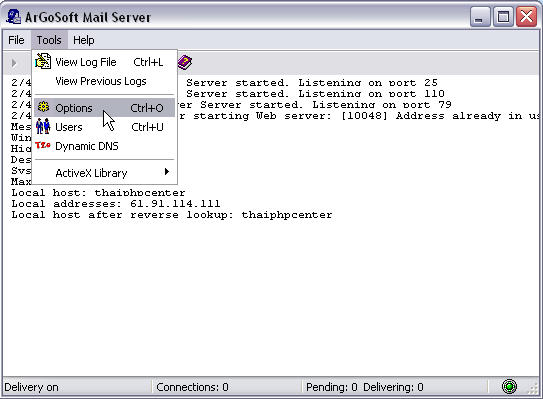Click the ArGoSoft title bar app icon

coord(14,17)
